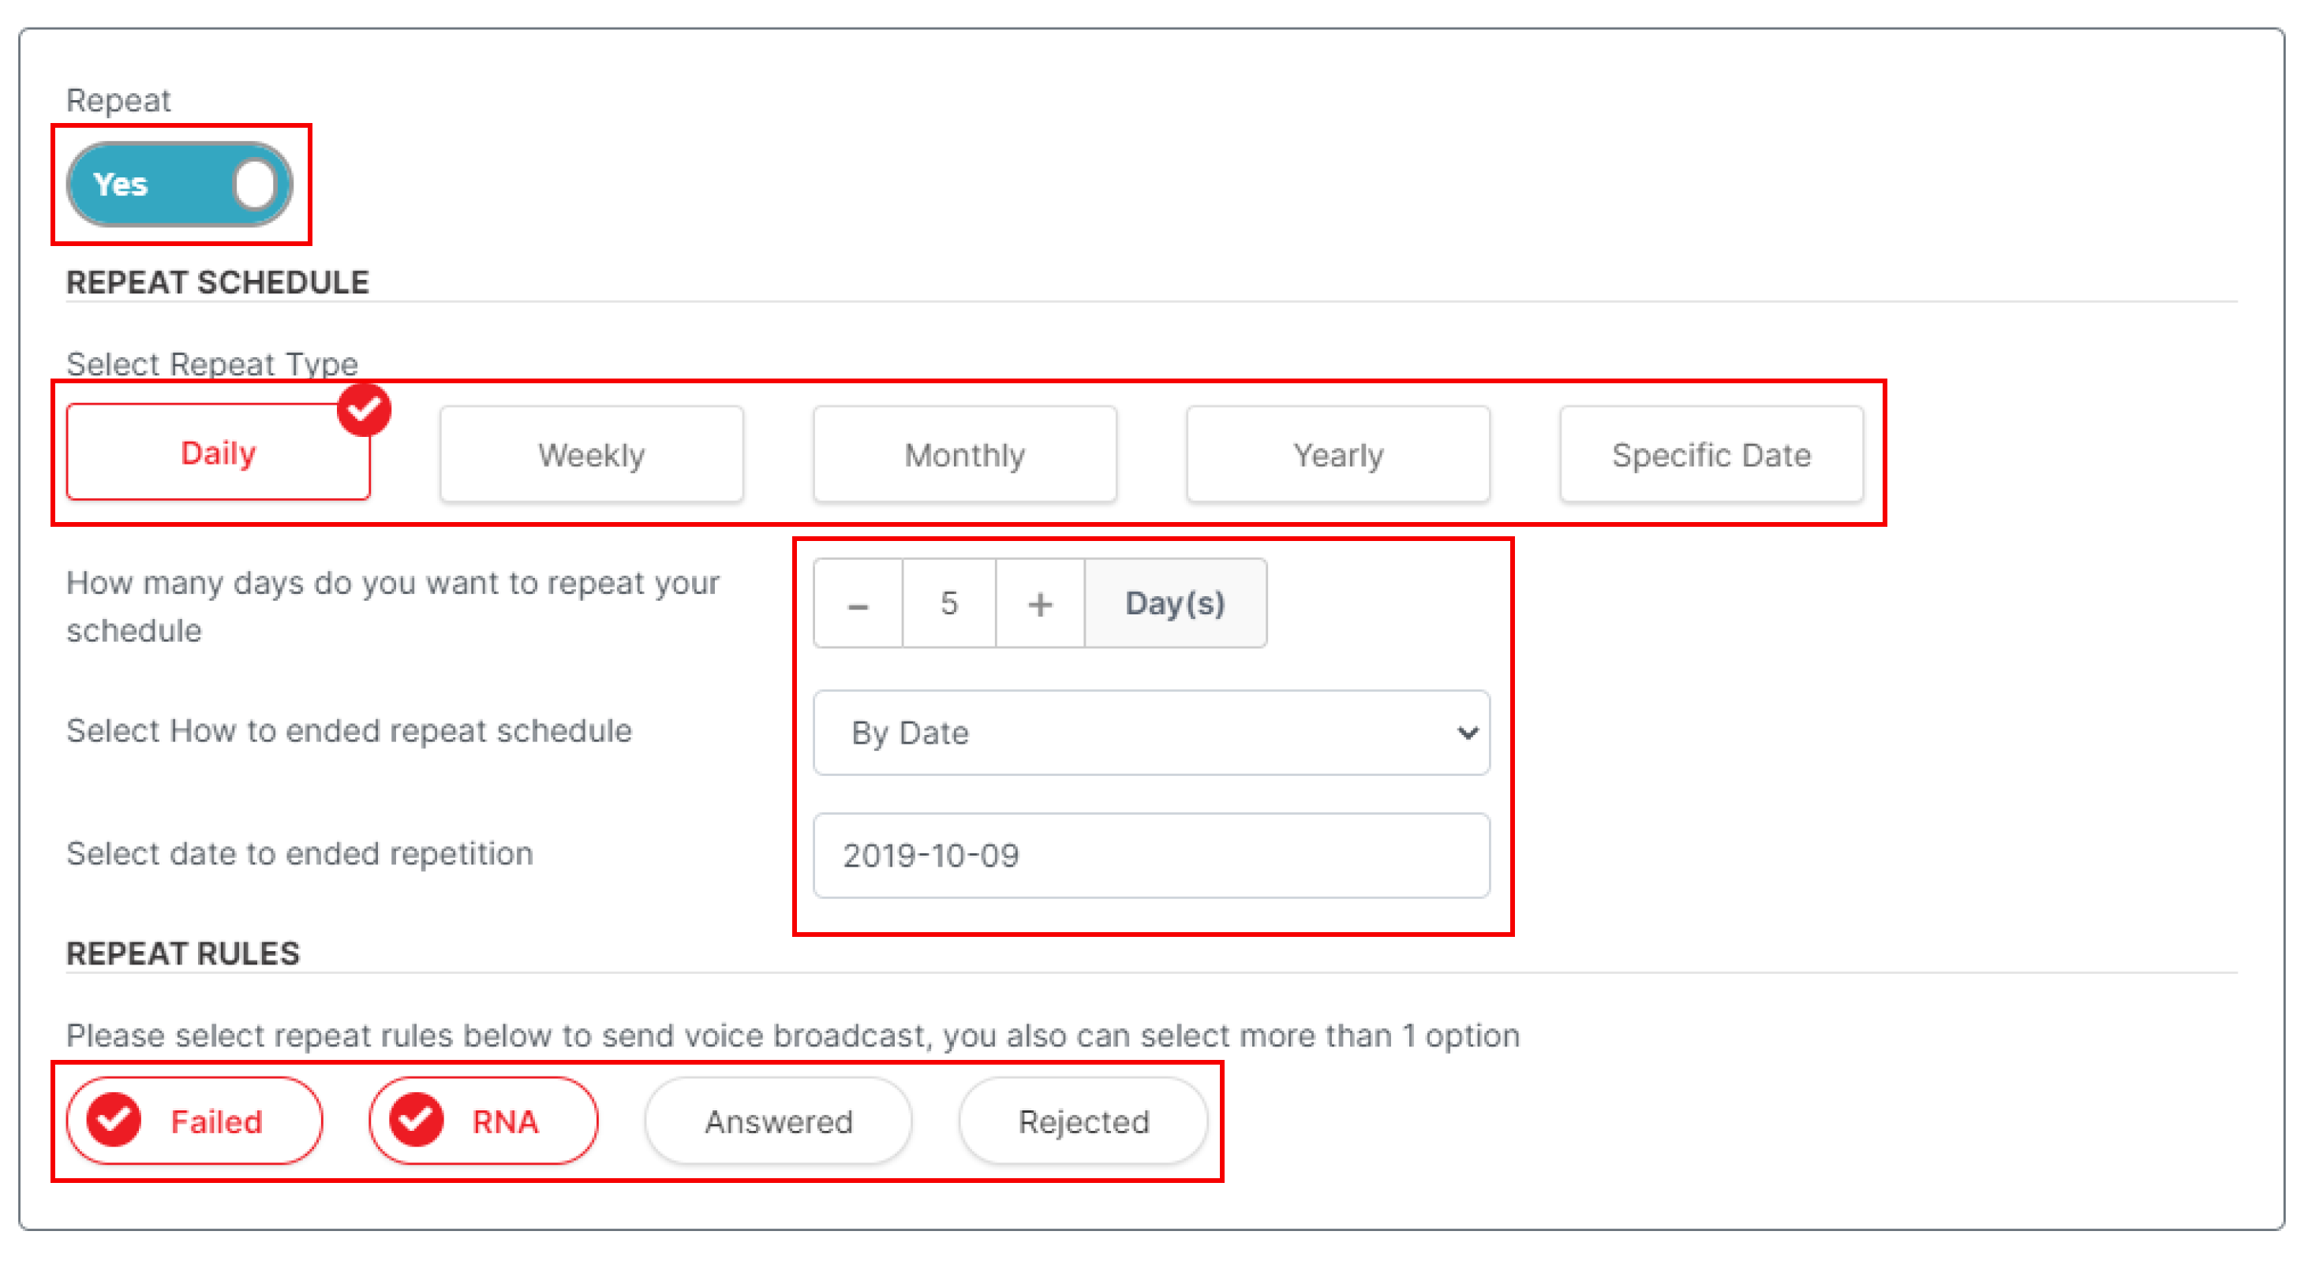This screenshot has width=2304, height=1261.
Task: Toggle the Repeat Yes switch
Action: point(180,185)
